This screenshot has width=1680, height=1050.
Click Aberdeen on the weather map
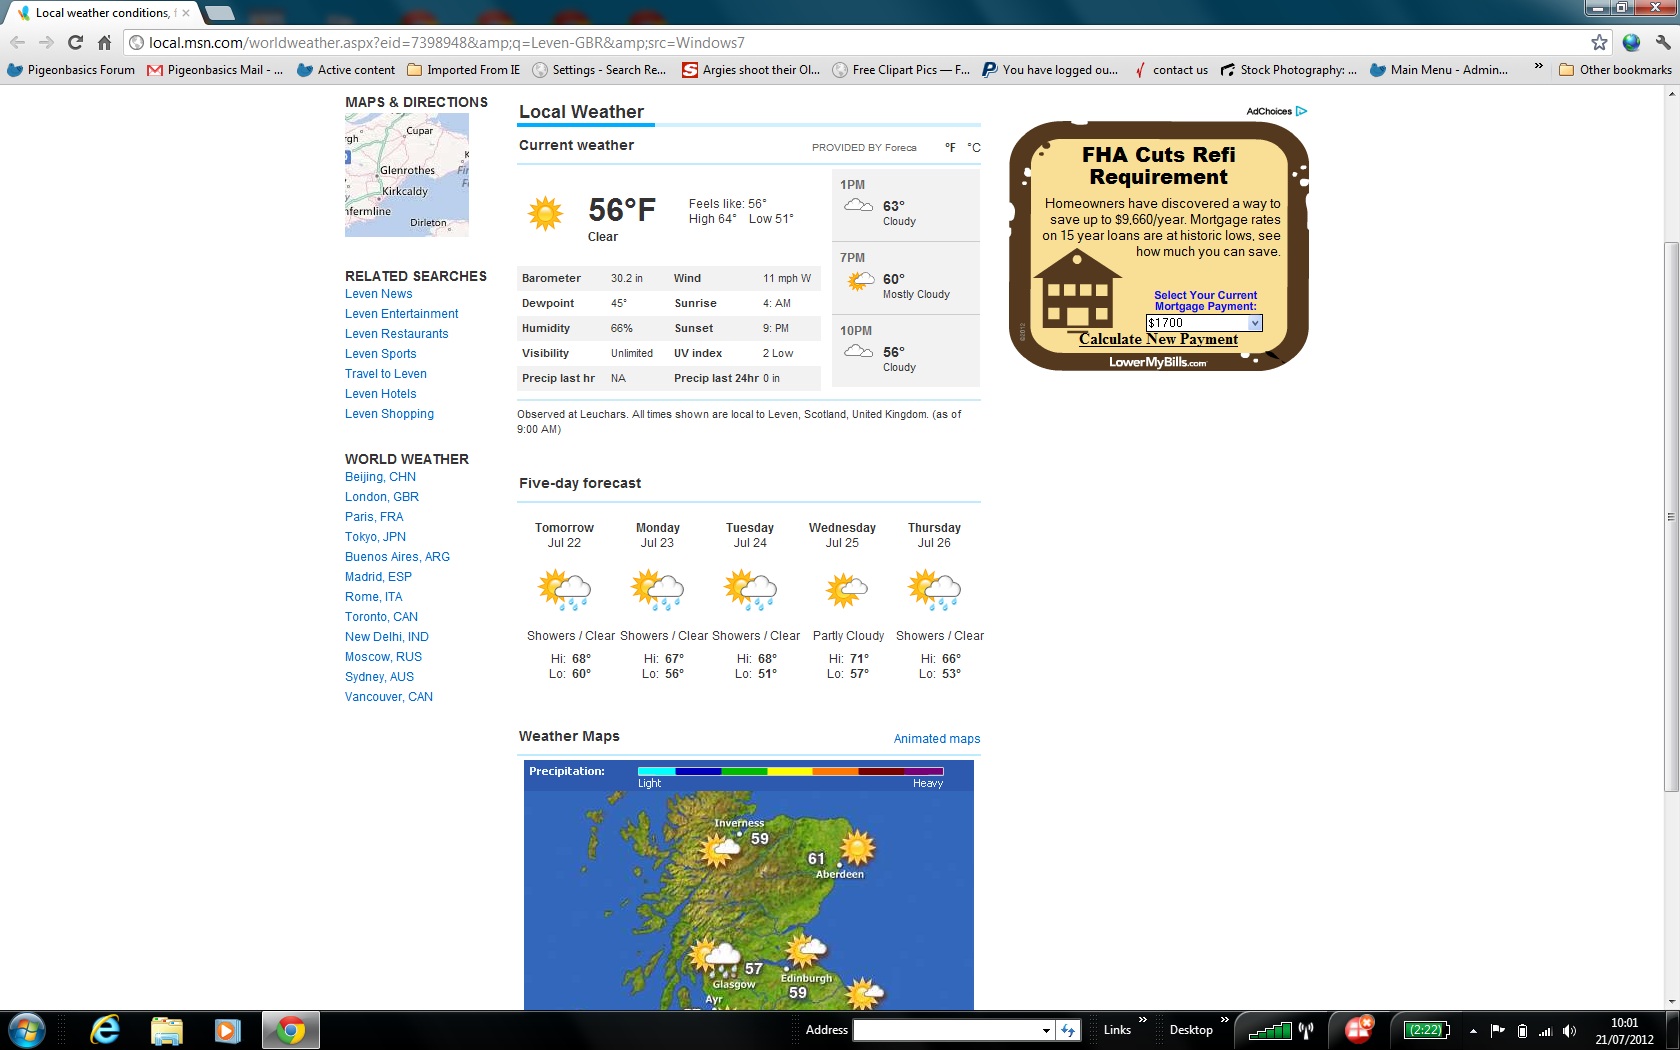pyautogui.click(x=840, y=874)
